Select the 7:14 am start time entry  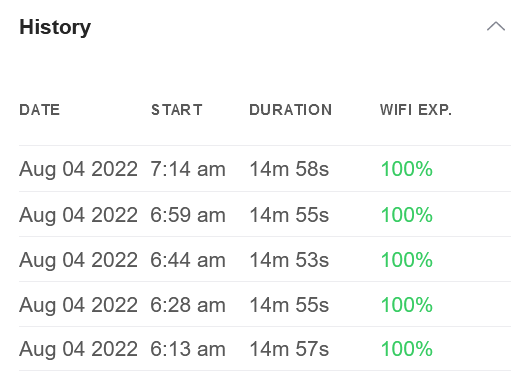click(x=188, y=169)
